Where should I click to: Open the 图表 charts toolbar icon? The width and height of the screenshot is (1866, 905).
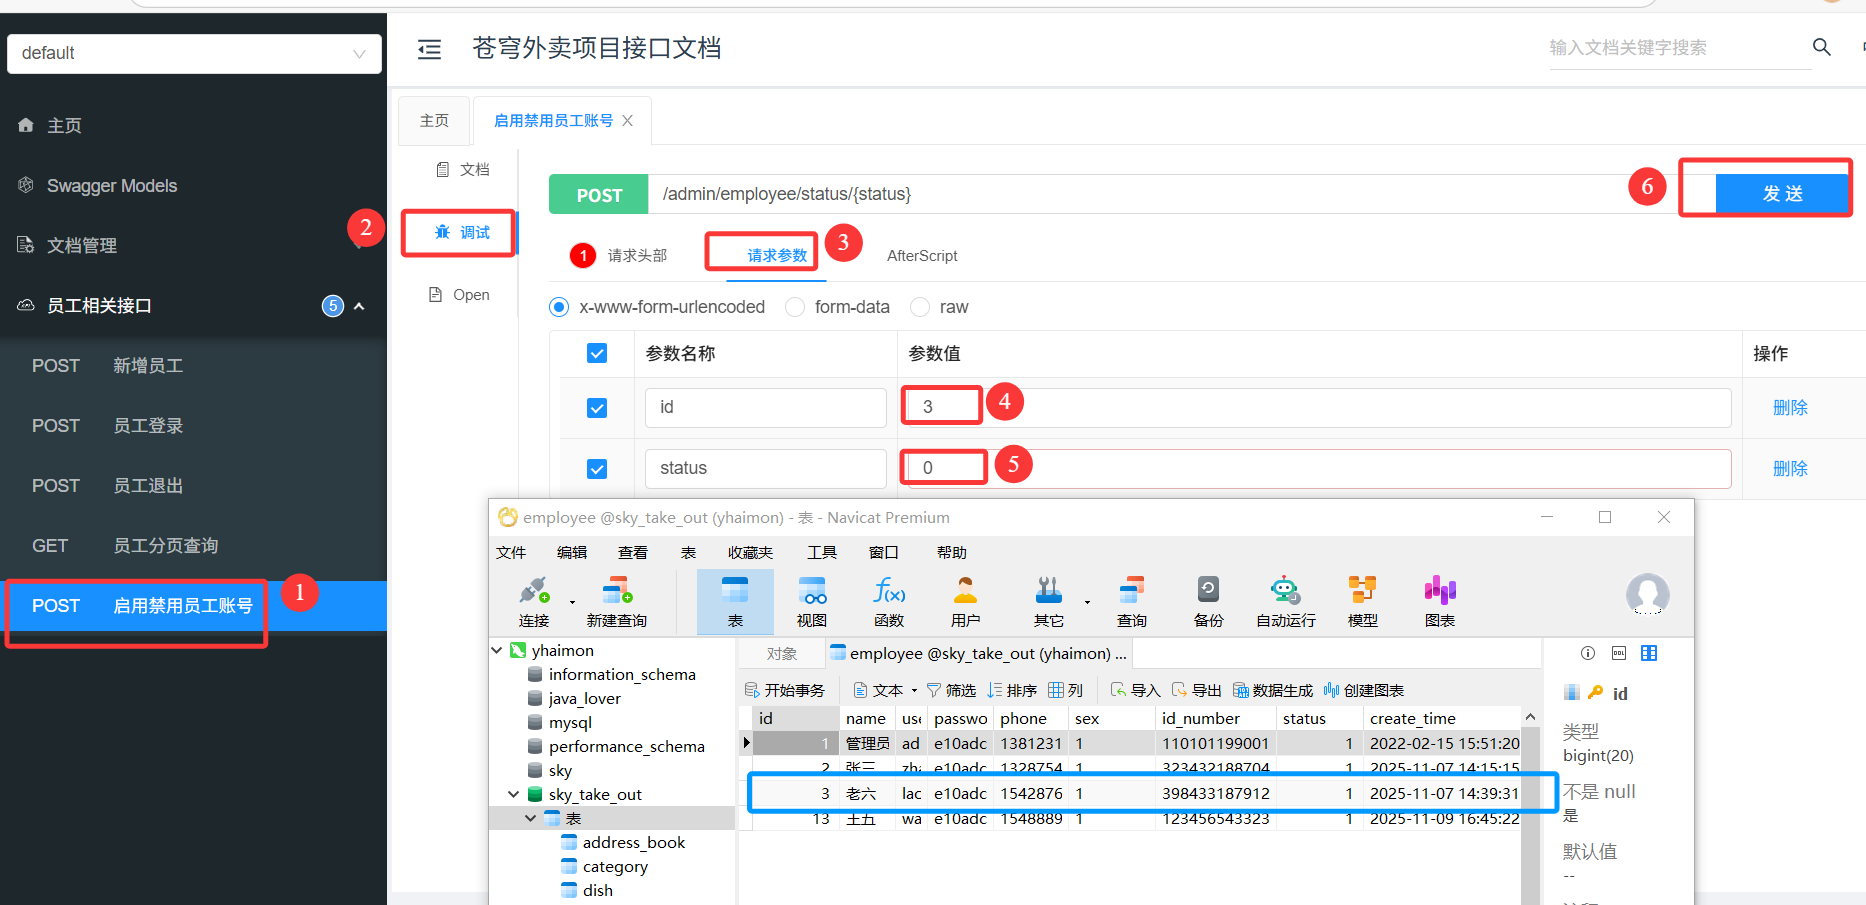click(x=1440, y=591)
